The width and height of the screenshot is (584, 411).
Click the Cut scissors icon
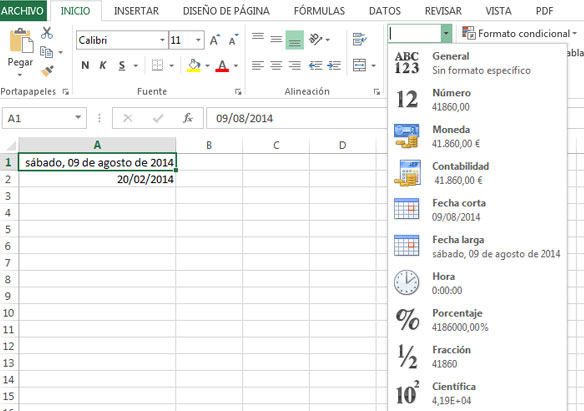click(x=47, y=33)
